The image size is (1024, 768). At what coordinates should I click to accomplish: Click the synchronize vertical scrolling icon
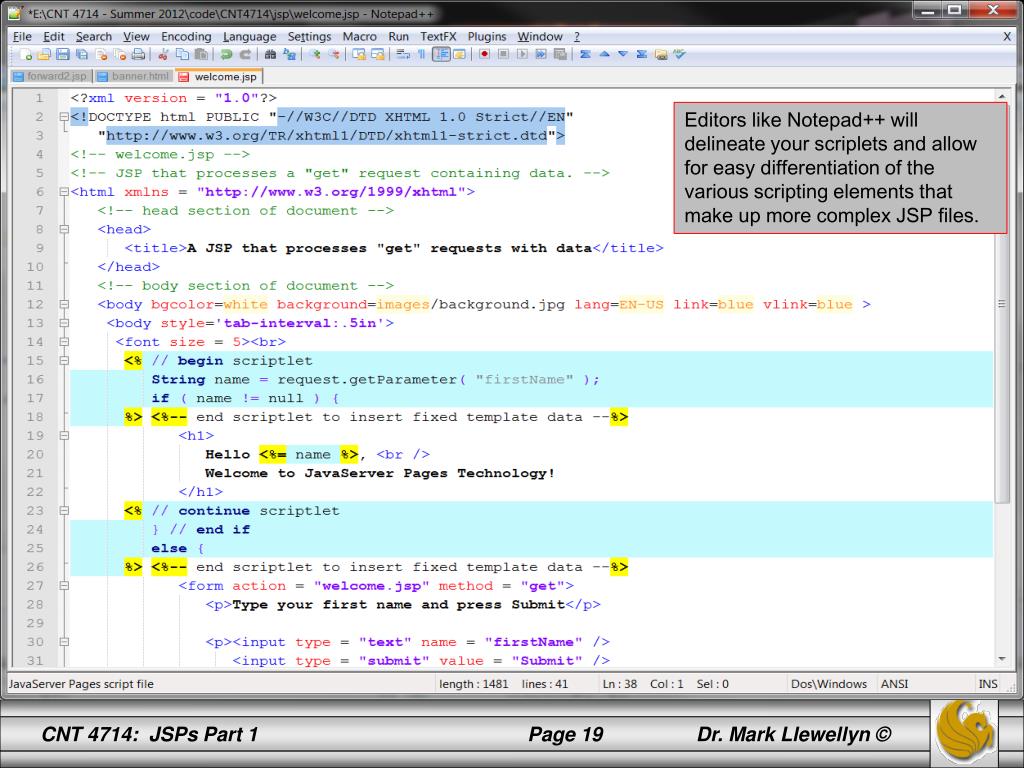(359, 55)
